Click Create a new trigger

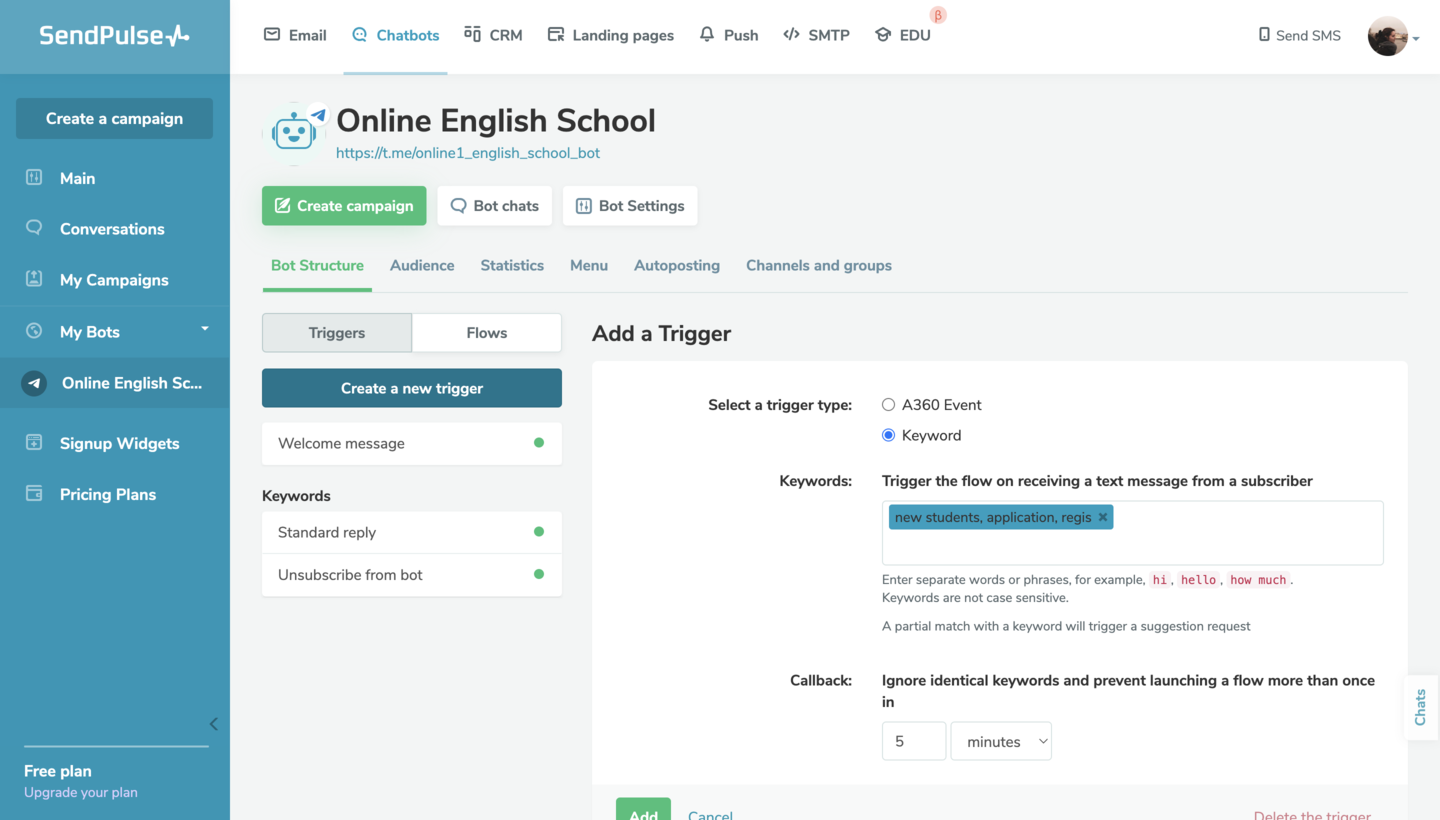(x=412, y=388)
